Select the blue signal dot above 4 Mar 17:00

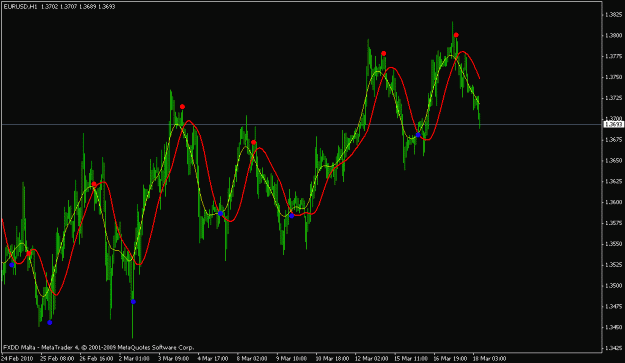220,214
